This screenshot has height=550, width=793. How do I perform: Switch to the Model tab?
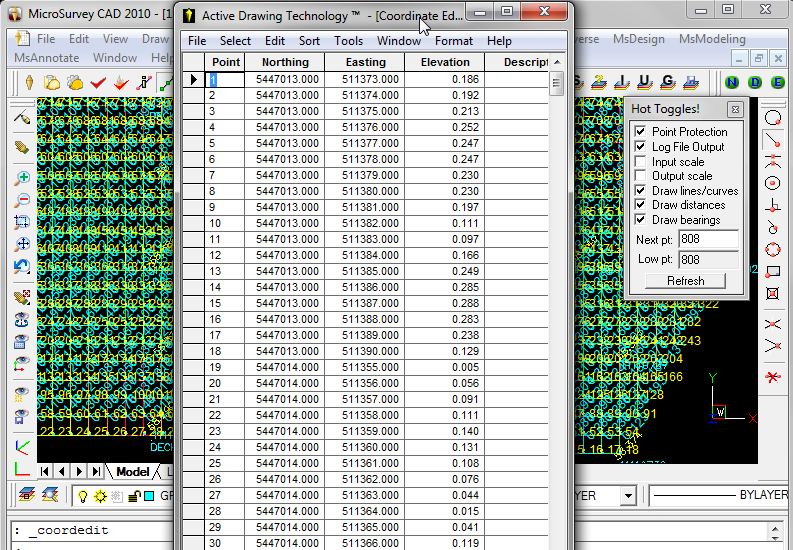[x=132, y=471]
